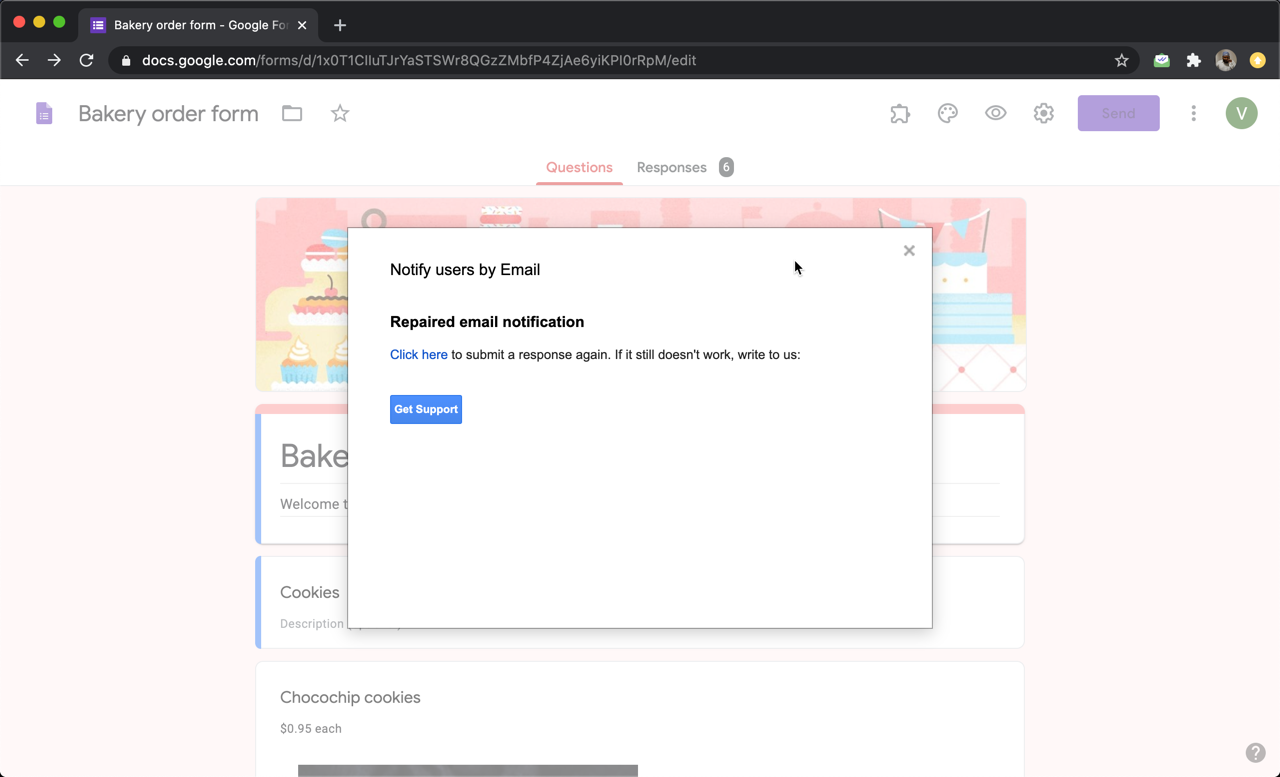This screenshot has width=1280, height=777.
Task: Switch to the Responses tab
Action: click(x=671, y=167)
